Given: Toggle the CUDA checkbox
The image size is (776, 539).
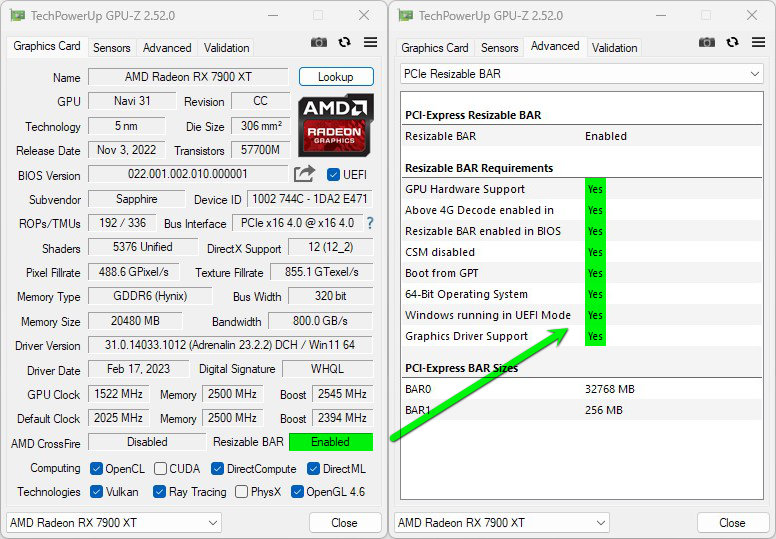Looking at the screenshot, I should click(x=160, y=468).
